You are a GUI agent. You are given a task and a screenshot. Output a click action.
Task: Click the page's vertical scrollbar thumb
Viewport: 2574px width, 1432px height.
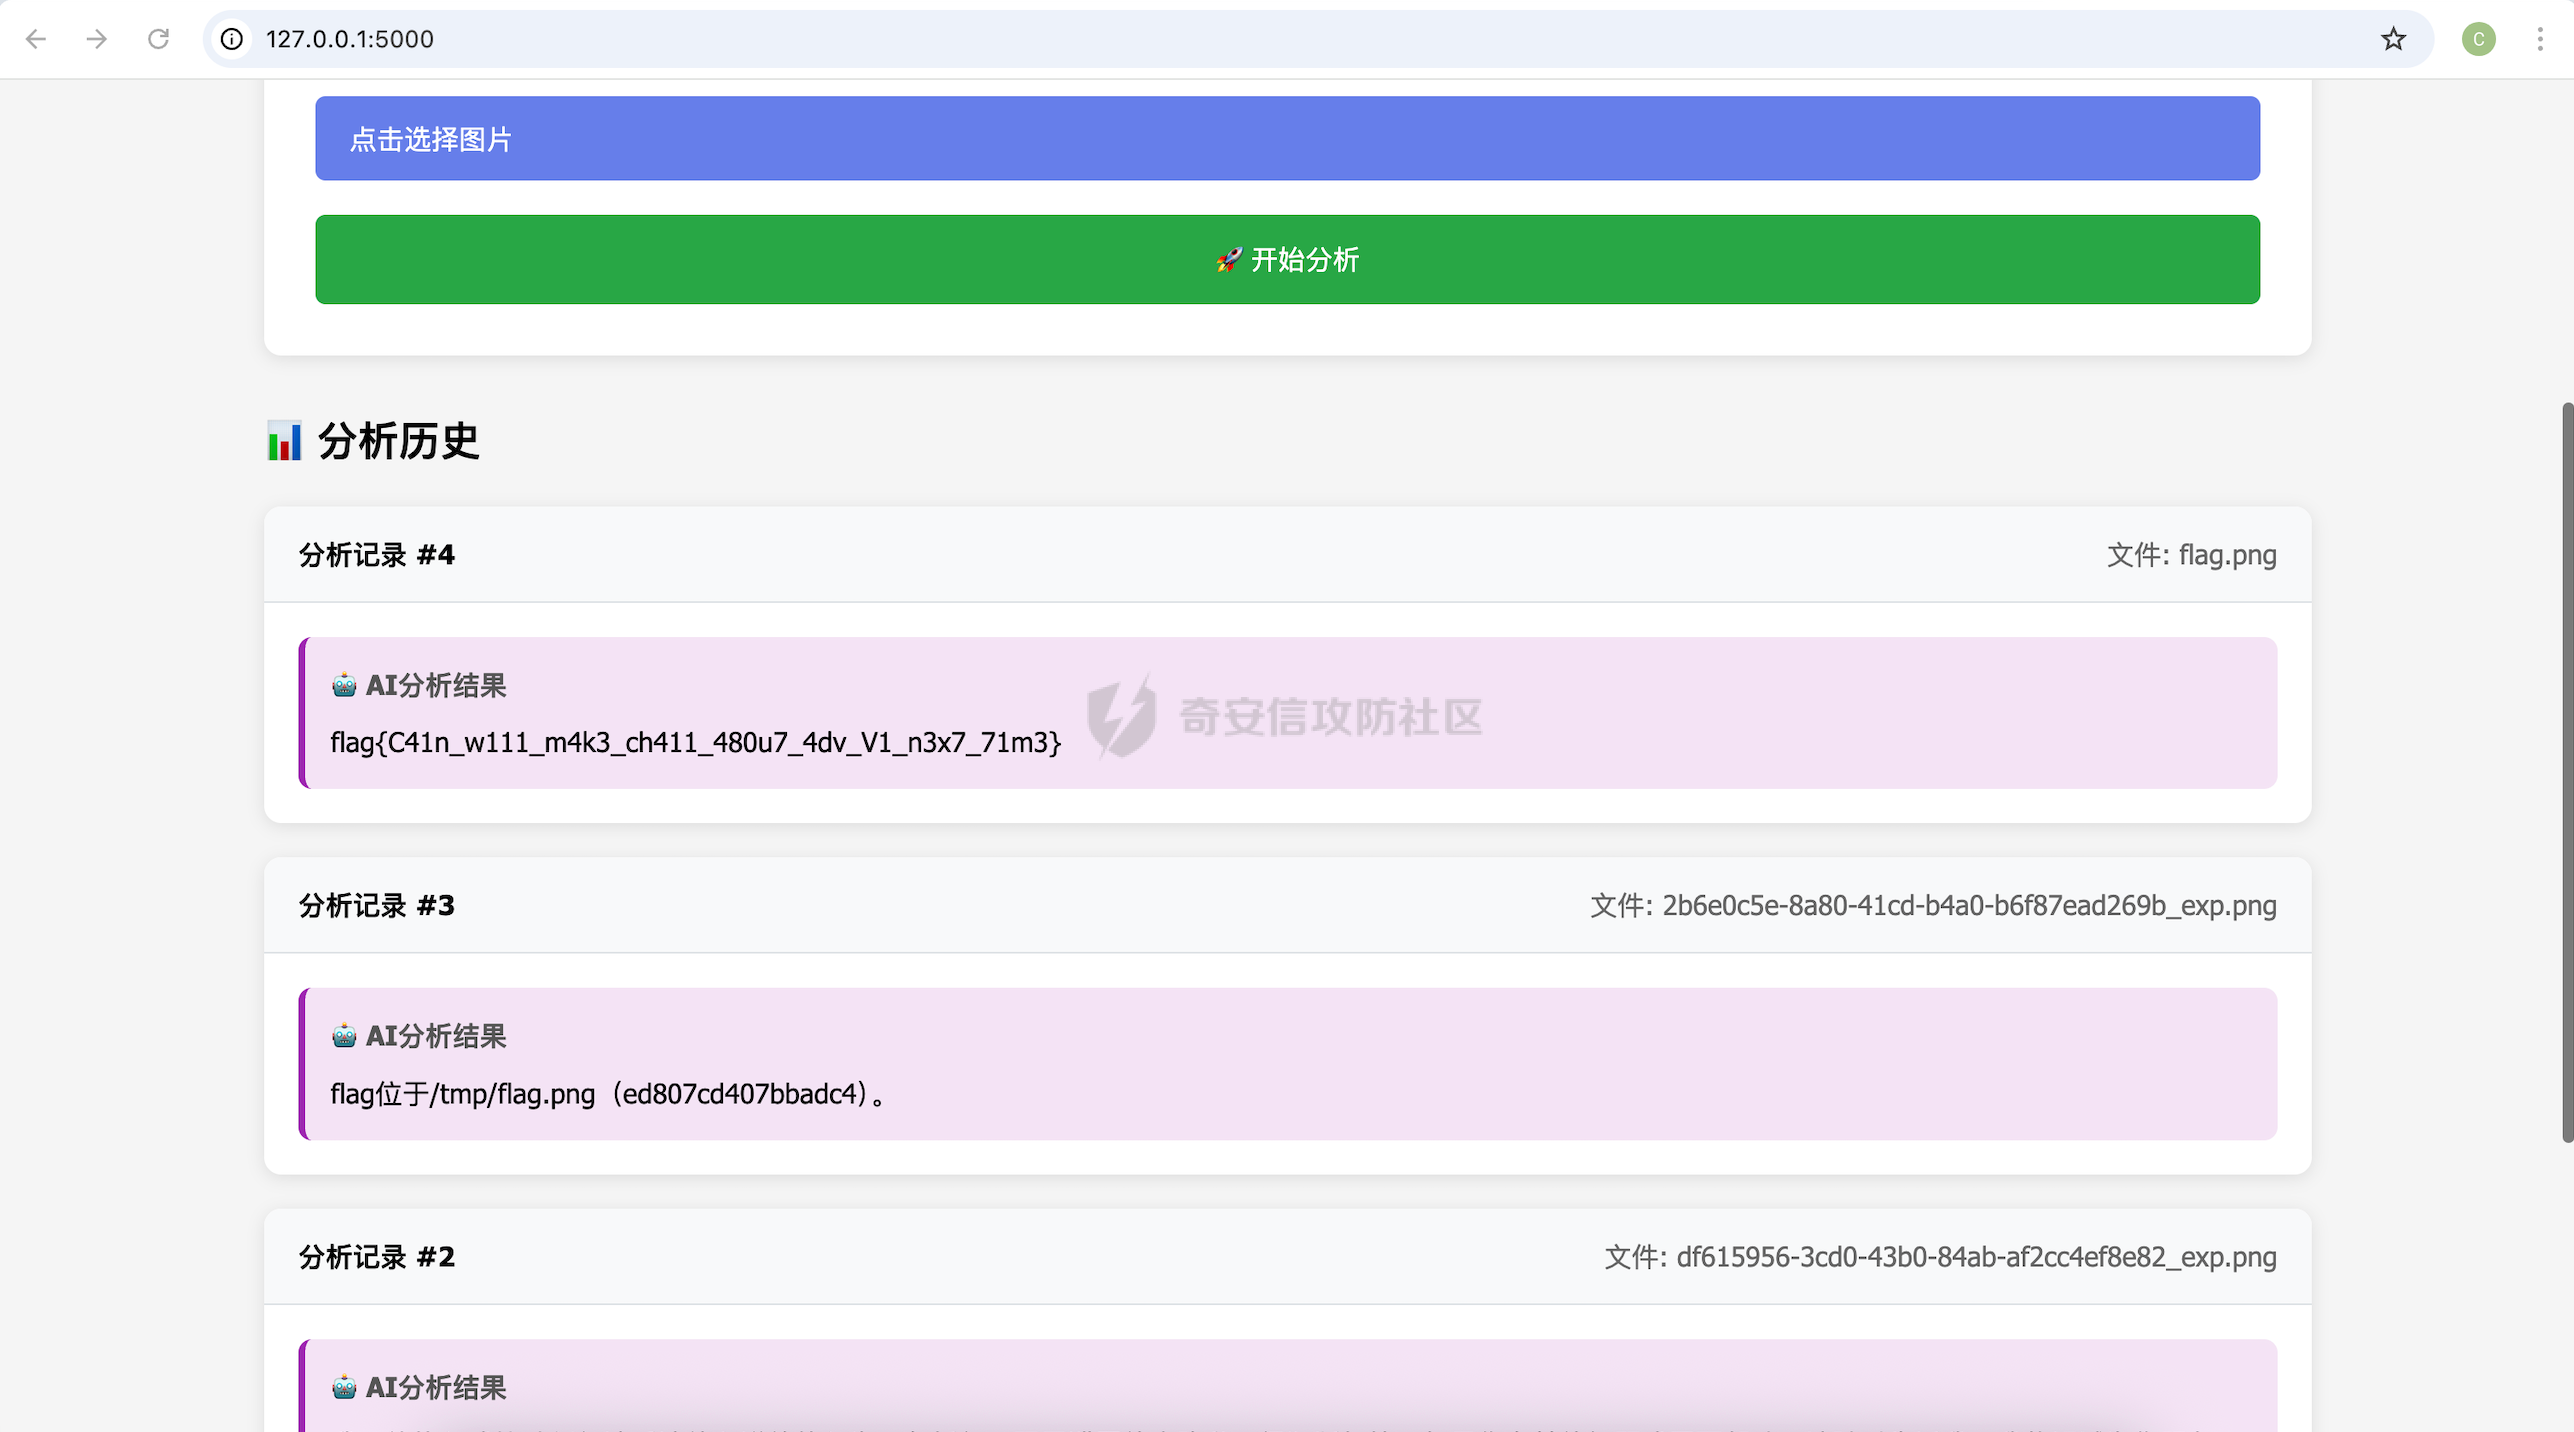tap(2566, 770)
